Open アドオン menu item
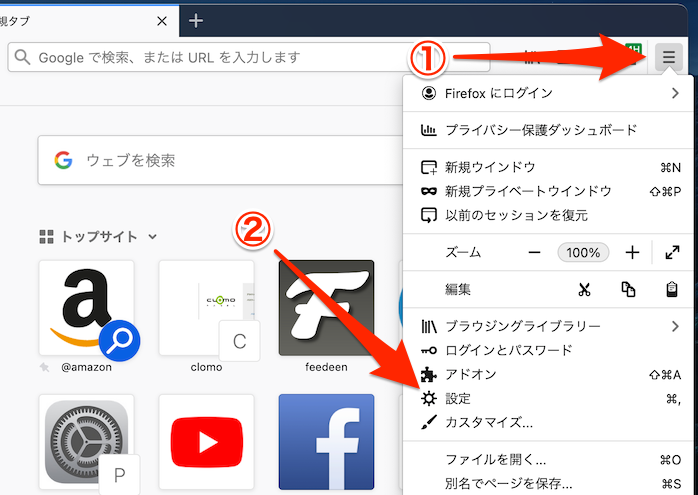The width and height of the screenshot is (698, 495). 548,374
